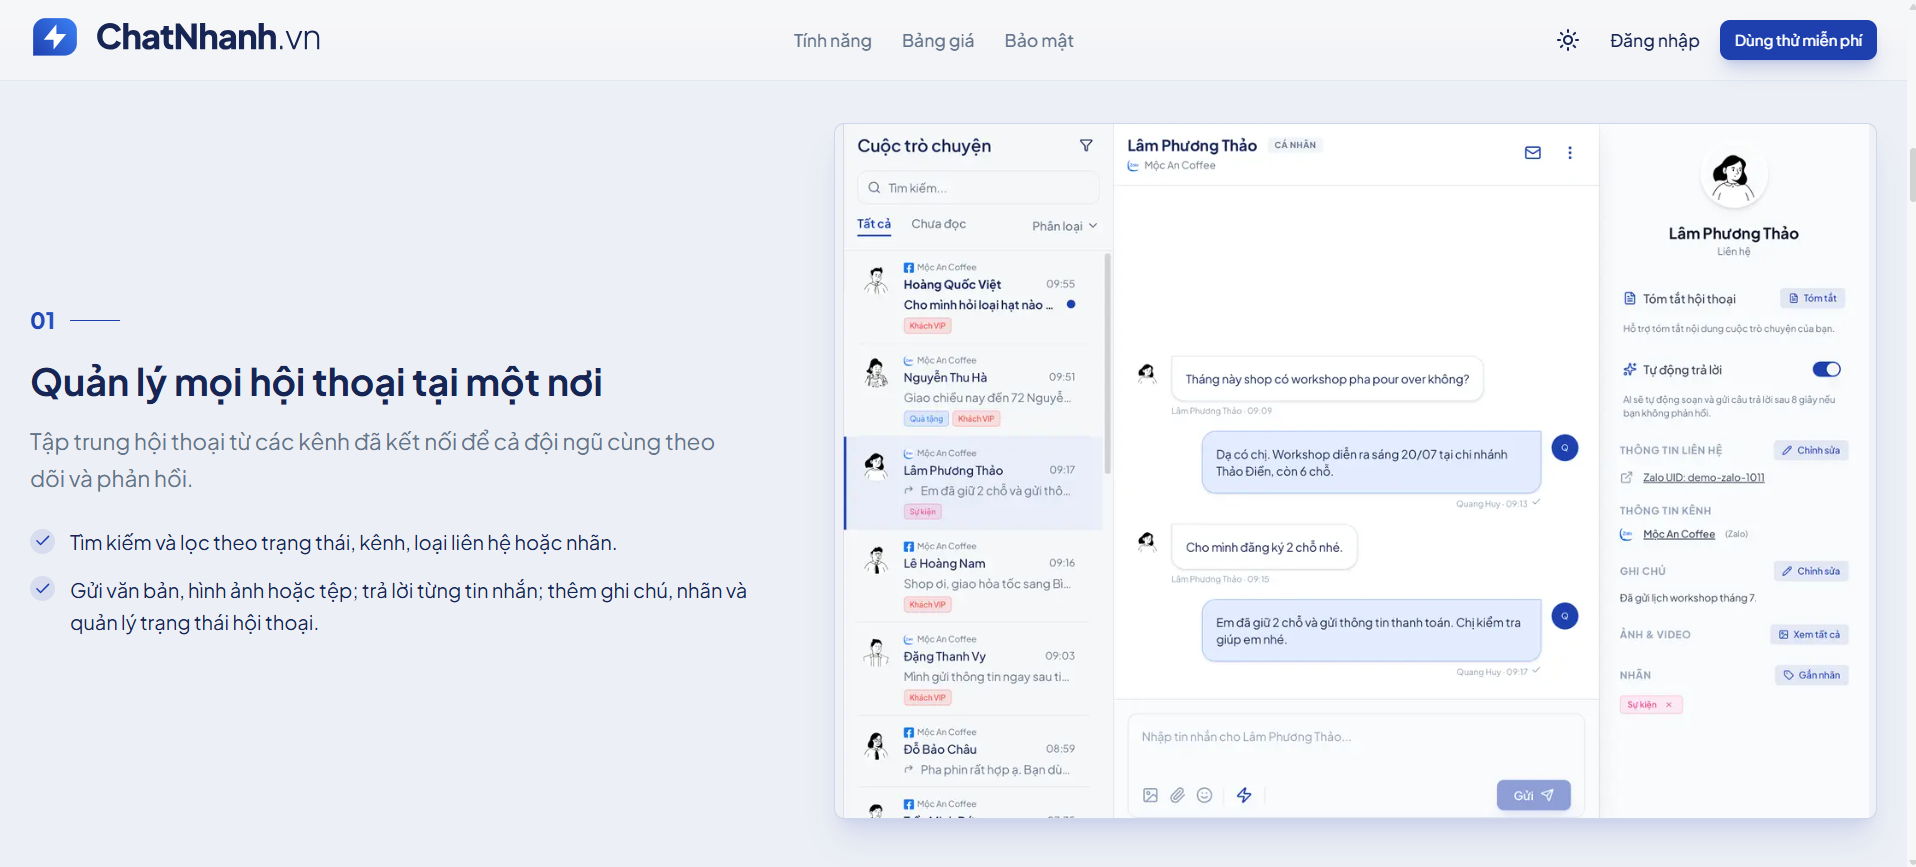Open the Đặng Thanh Vy conversation

pos(975,668)
